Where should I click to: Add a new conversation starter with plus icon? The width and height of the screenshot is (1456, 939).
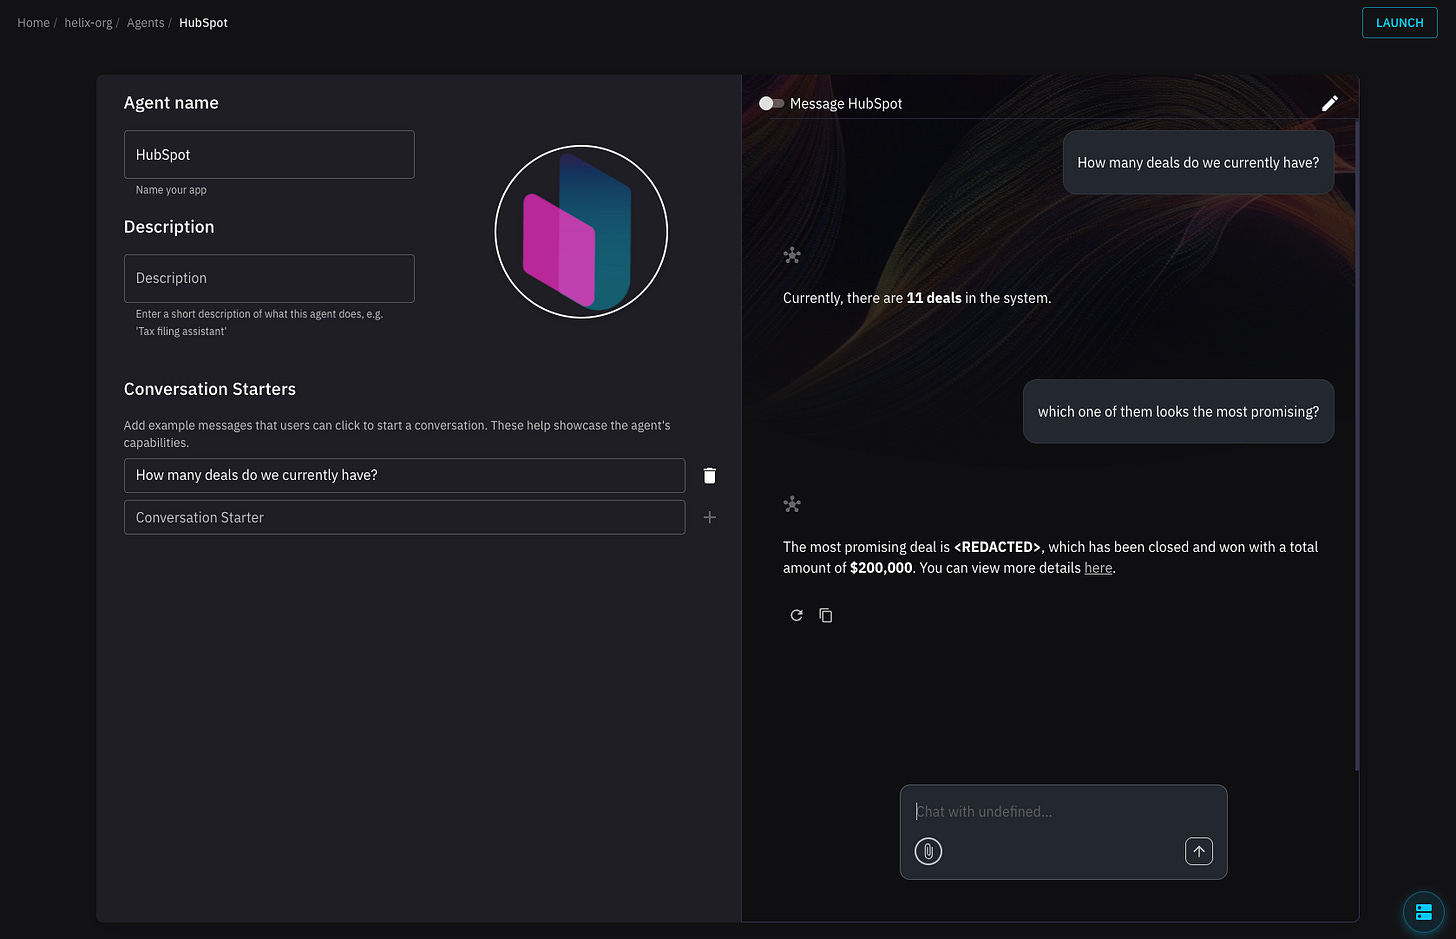709,517
